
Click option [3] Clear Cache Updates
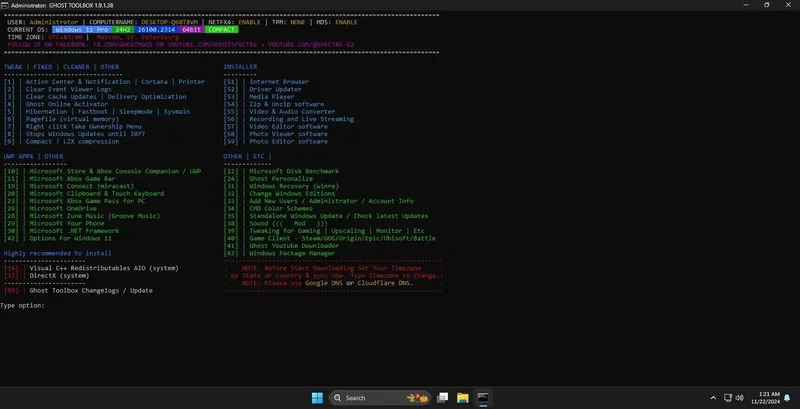(95, 96)
